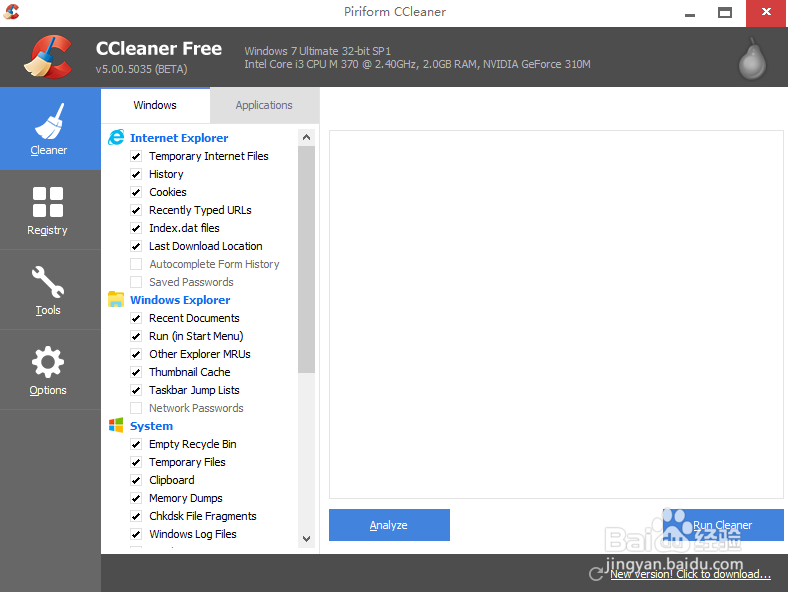Toggle Empty Recycle Bin checkbox

point(136,444)
